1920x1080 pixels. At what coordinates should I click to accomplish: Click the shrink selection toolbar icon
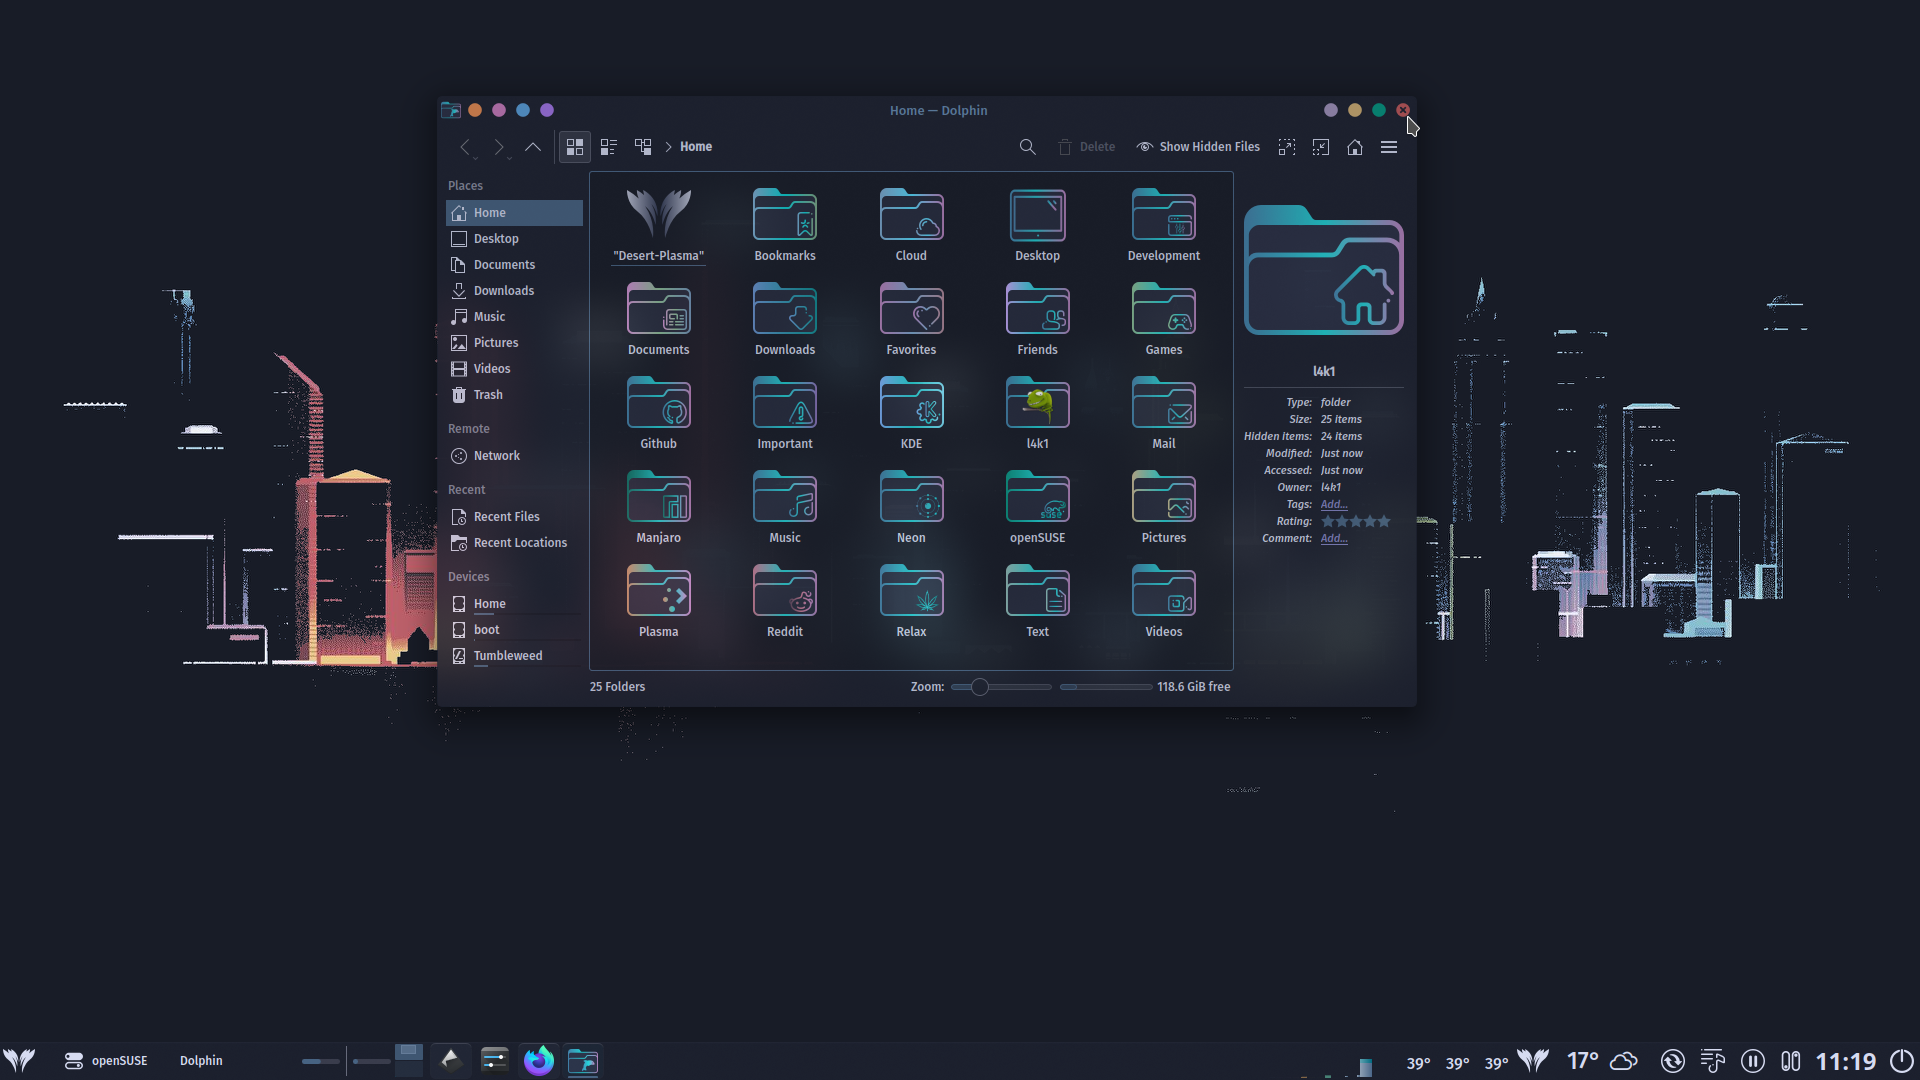[1321, 147]
